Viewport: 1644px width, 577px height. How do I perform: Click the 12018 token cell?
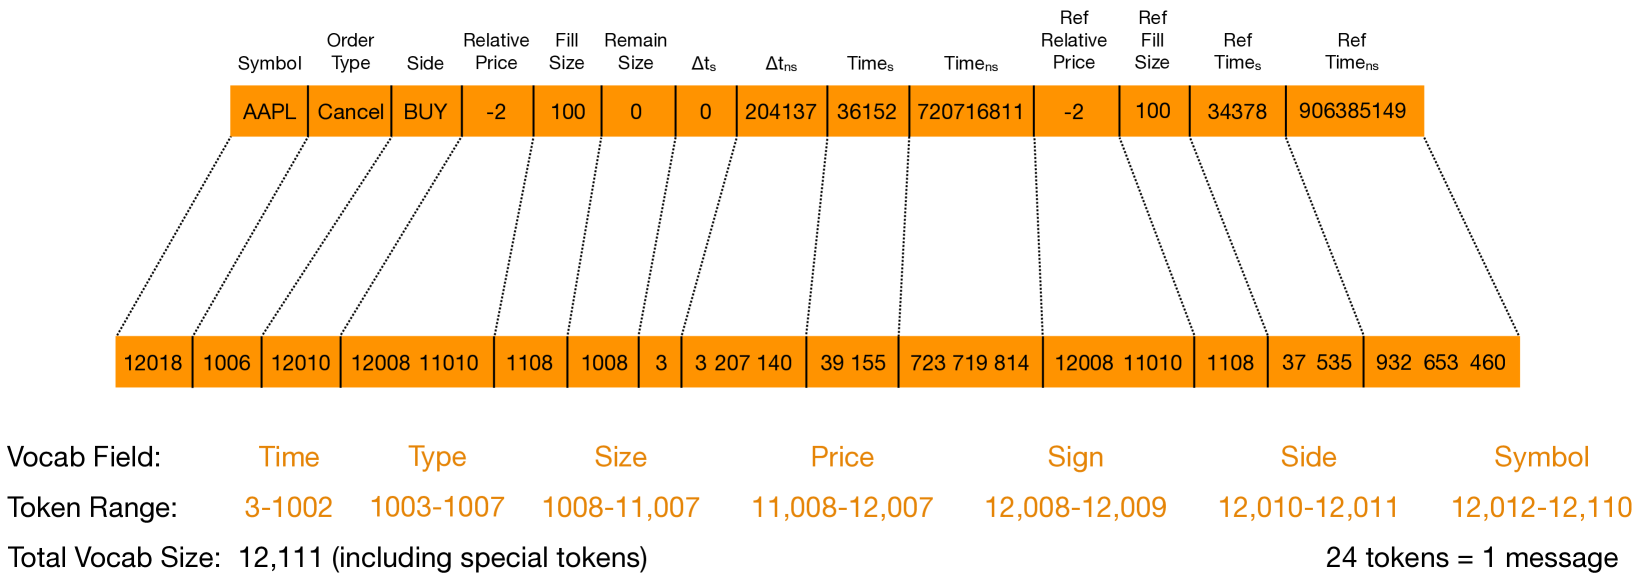153,362
